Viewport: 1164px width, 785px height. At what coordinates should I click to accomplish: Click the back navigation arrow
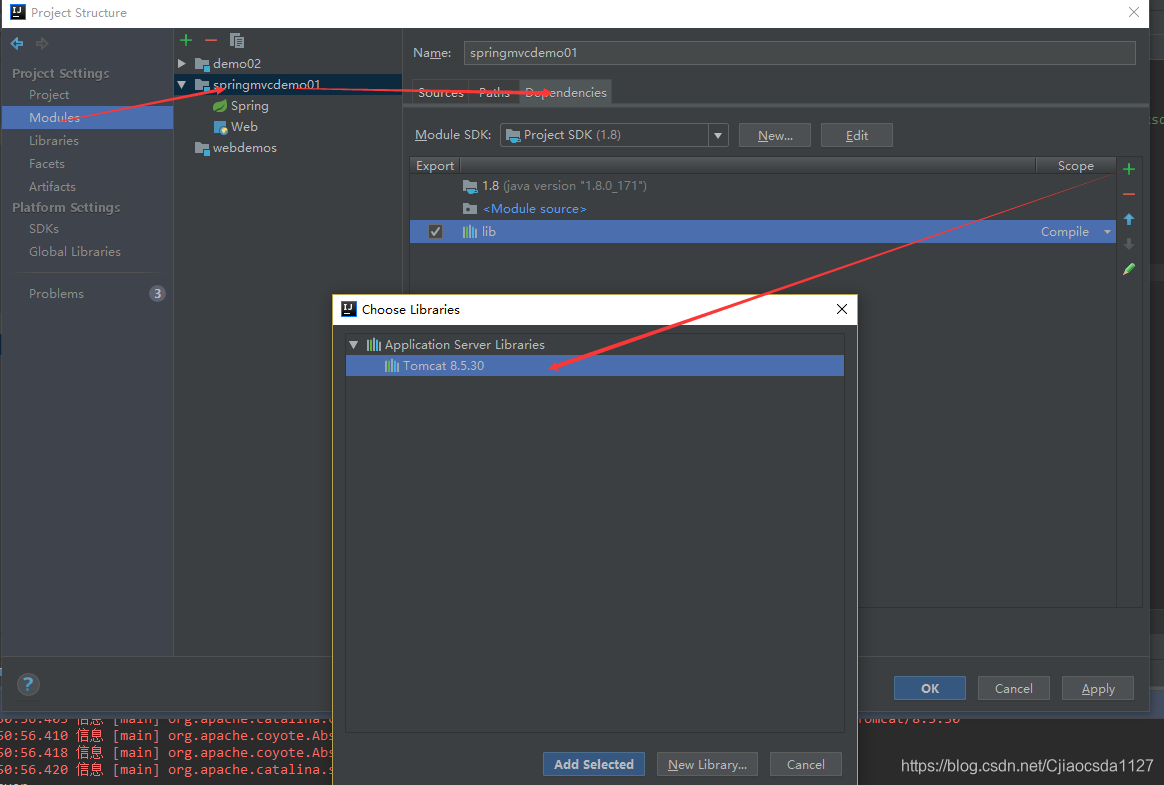[16, 44]
